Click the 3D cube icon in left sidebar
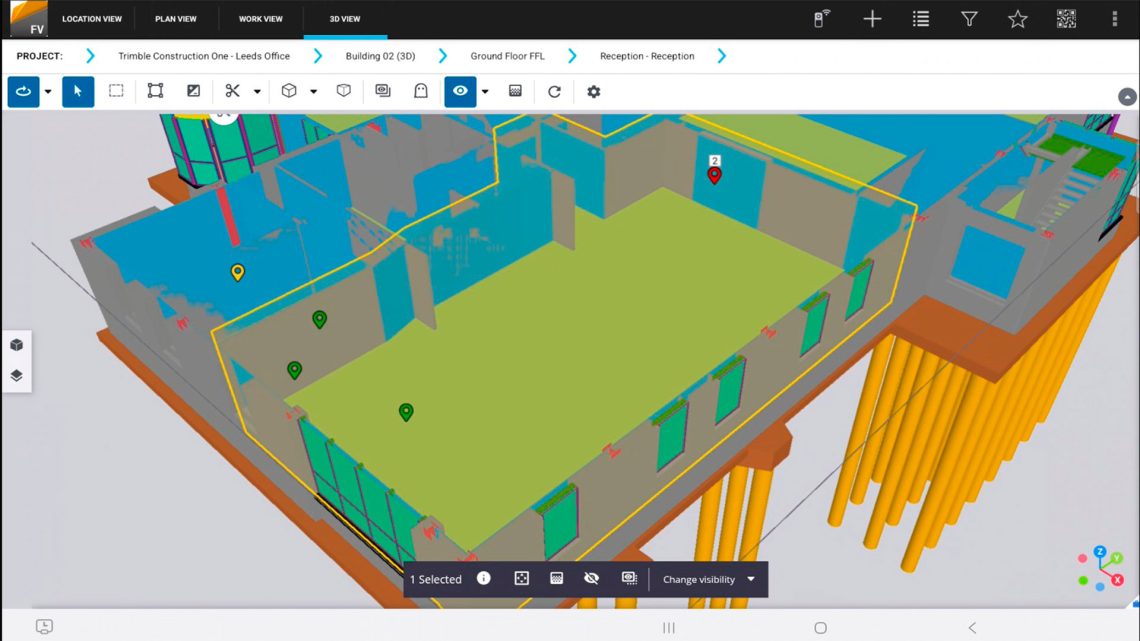The height and width of the screenshot is (641, 1140). point(16,344)
